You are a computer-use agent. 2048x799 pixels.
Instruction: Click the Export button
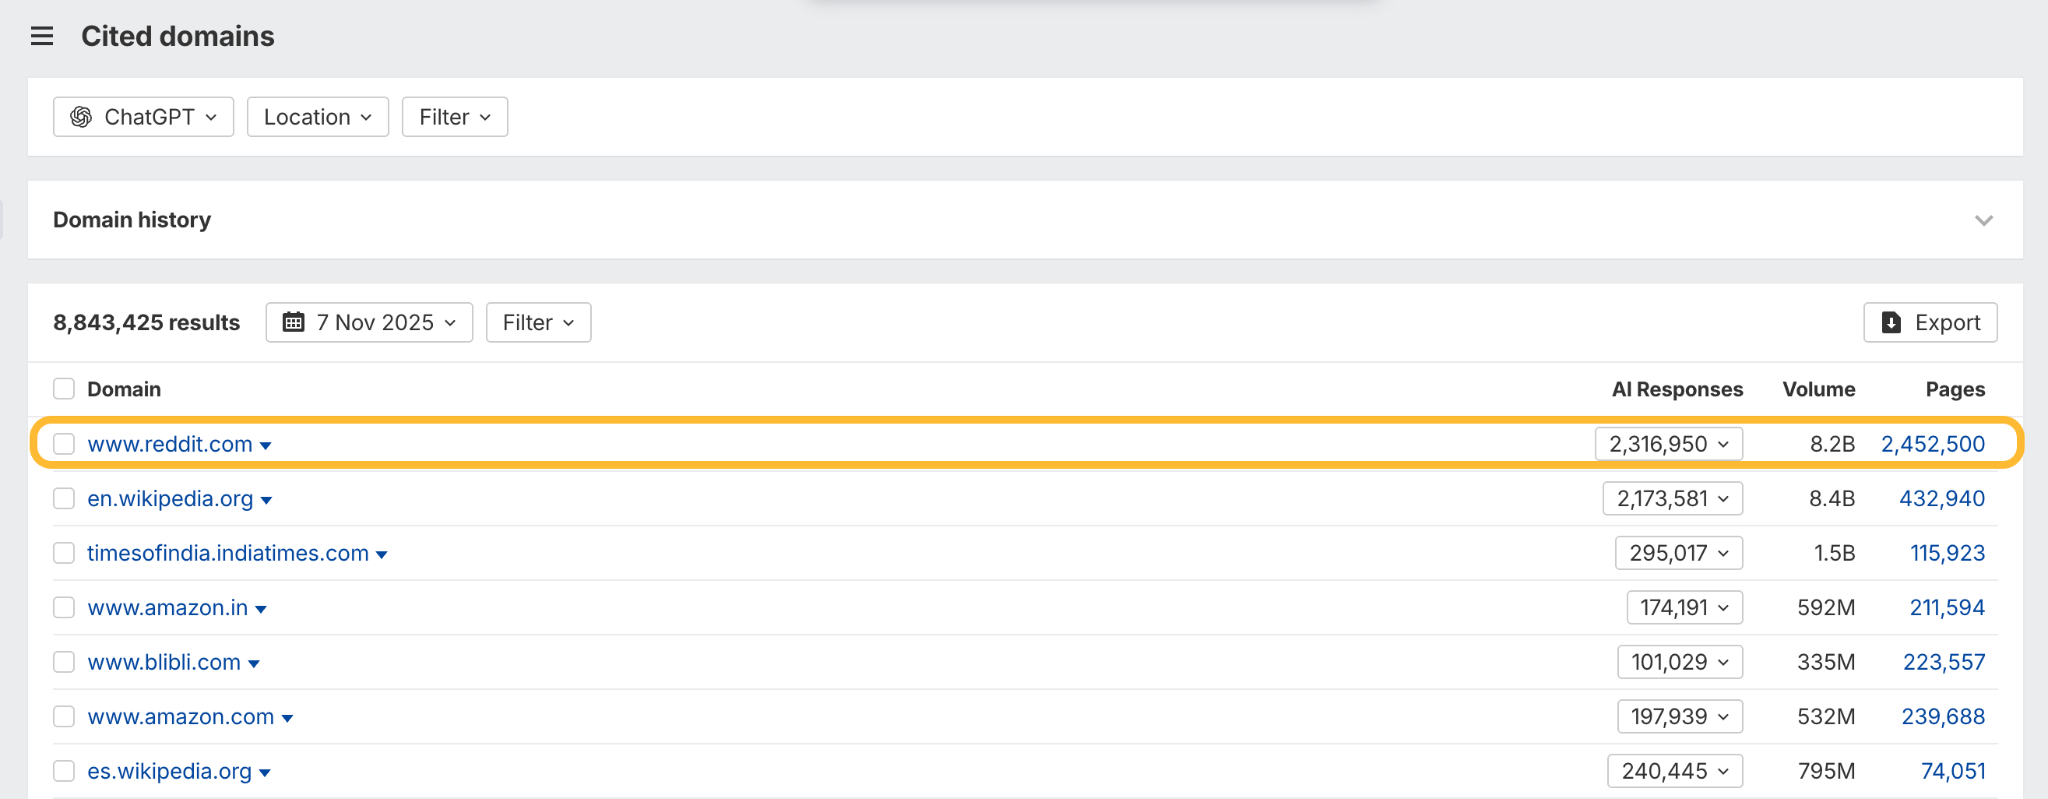(1930, 322)
